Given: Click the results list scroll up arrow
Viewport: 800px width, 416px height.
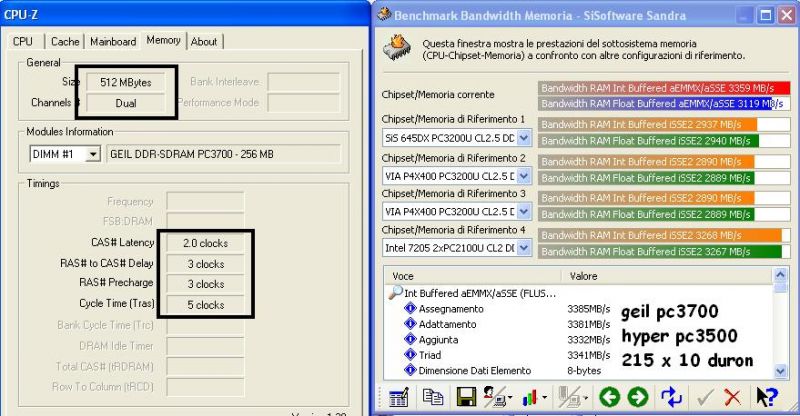Looking at the screenshot, I should click(x=780, y=275).
